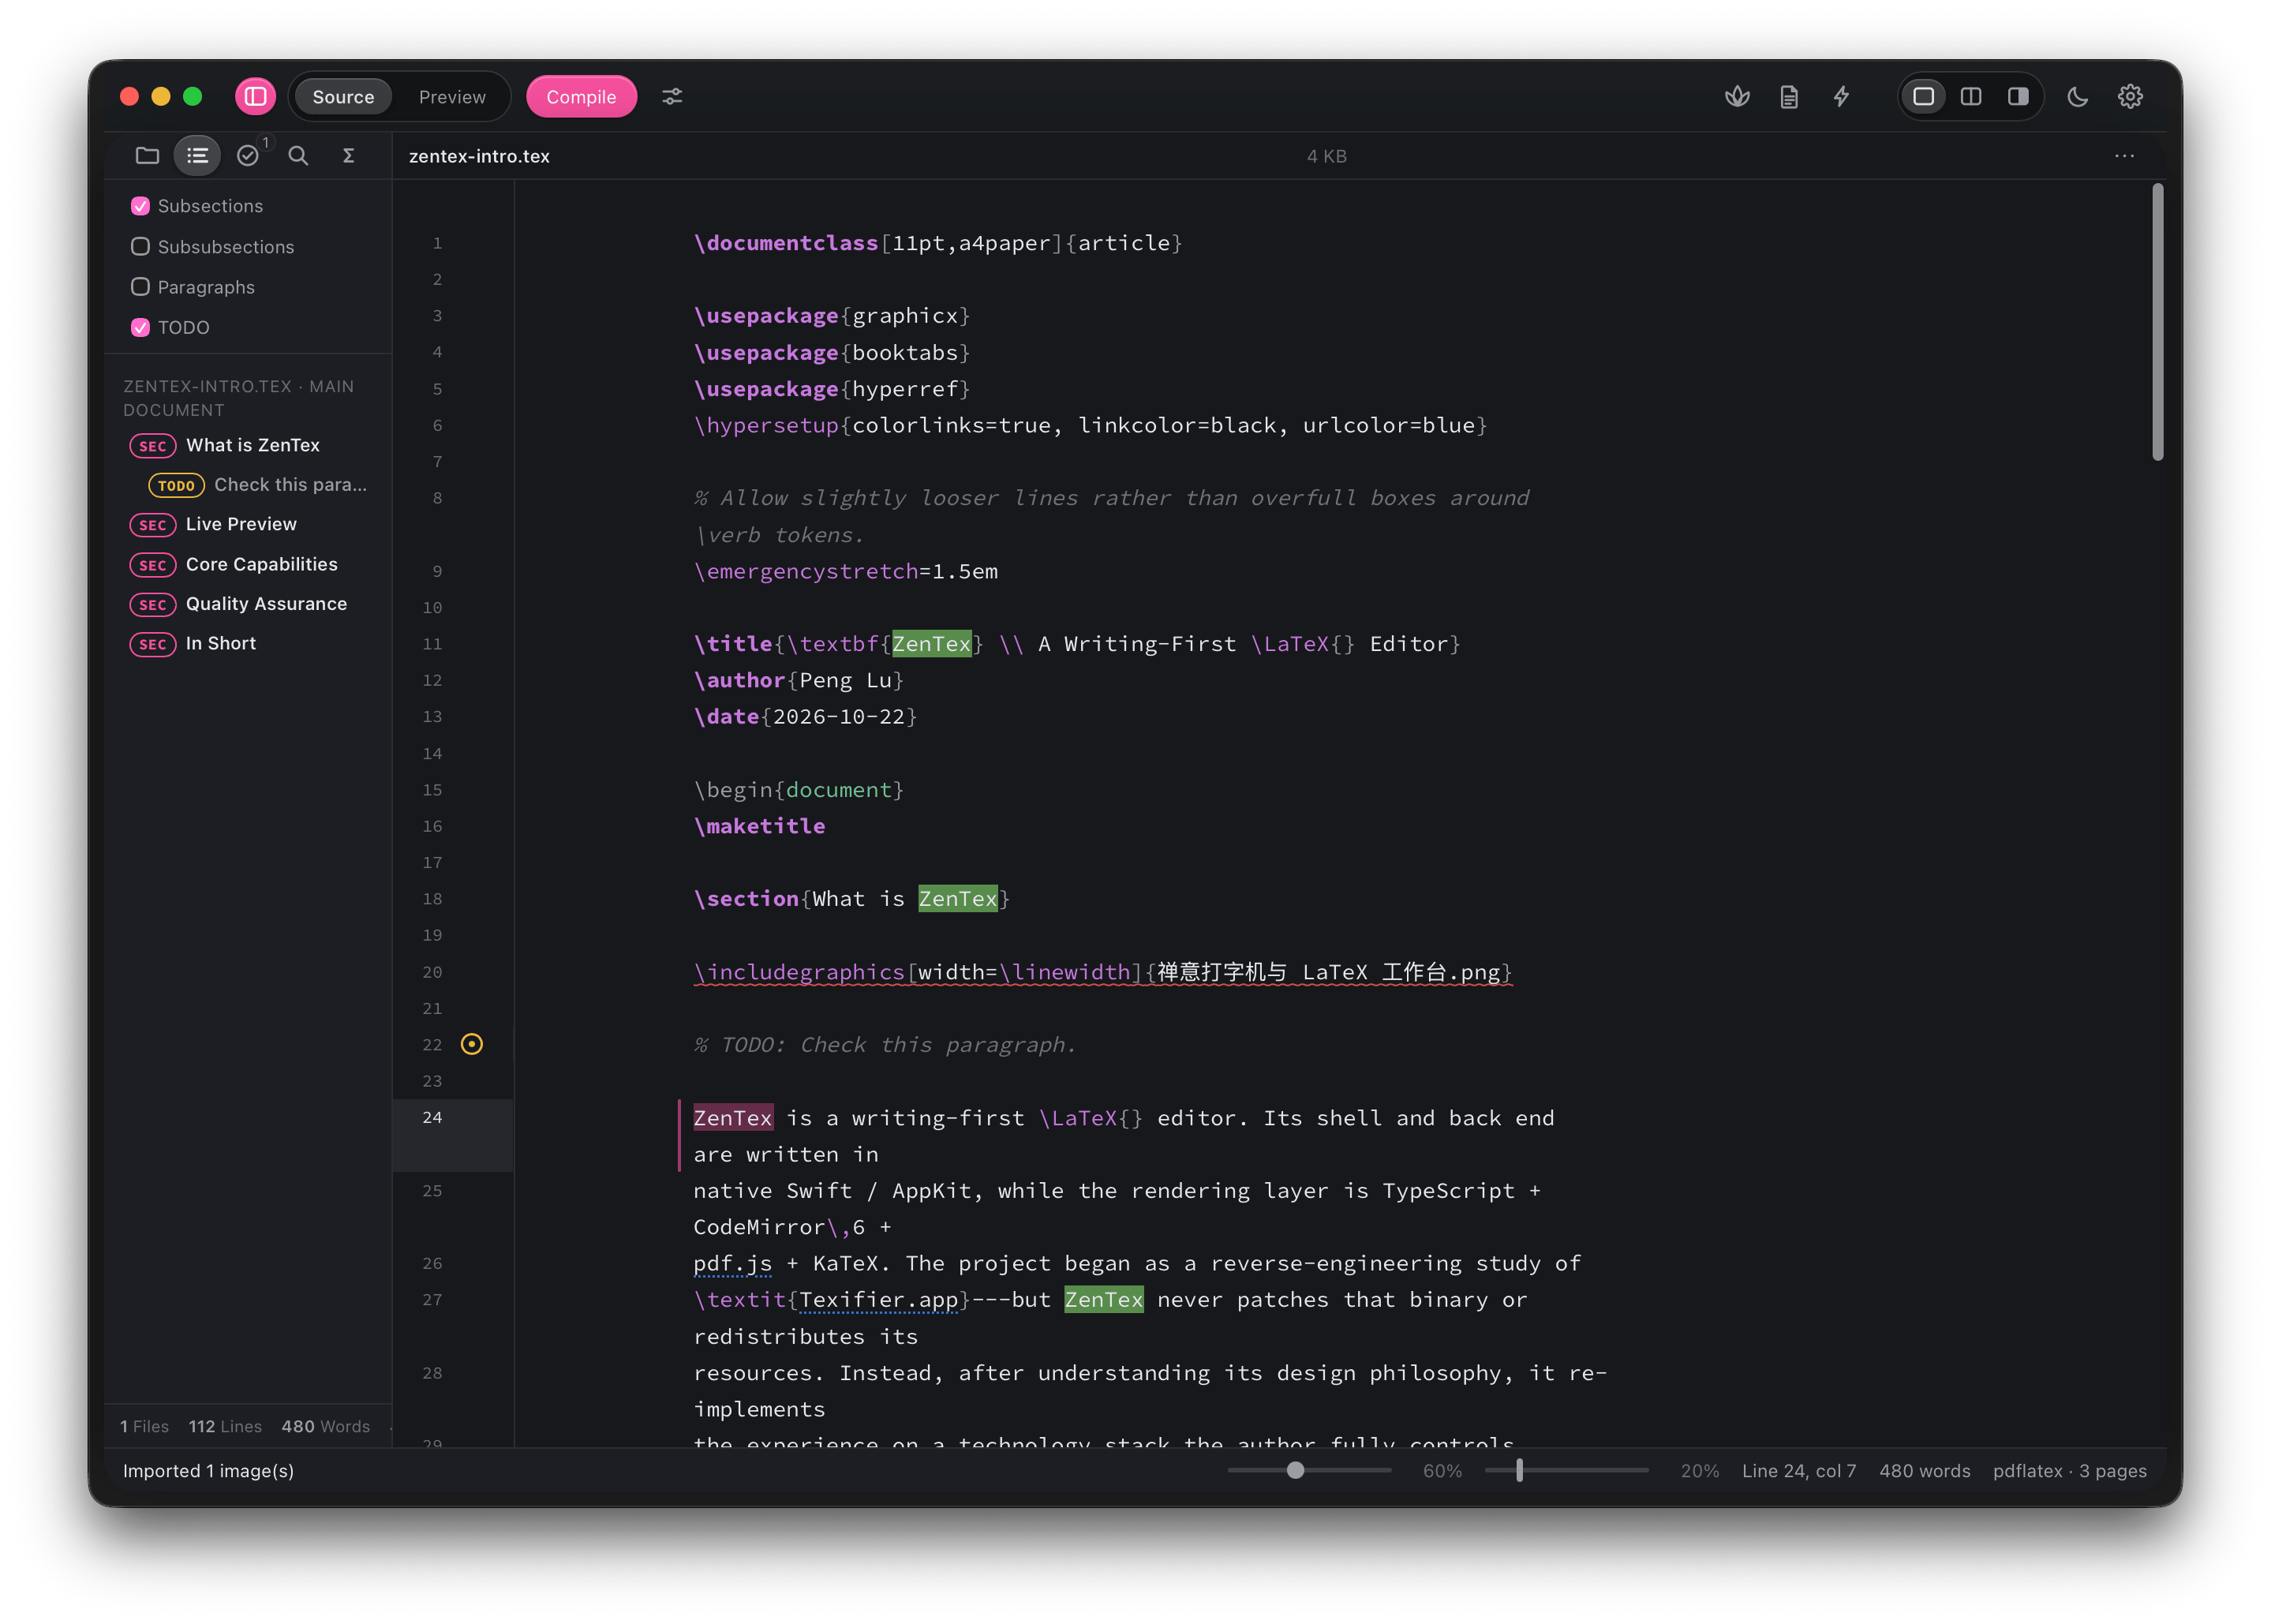Click the editor vertical scrollbar
Screen dimensions: 2271x1624
pyautogui.click(x=2157, y=322)
